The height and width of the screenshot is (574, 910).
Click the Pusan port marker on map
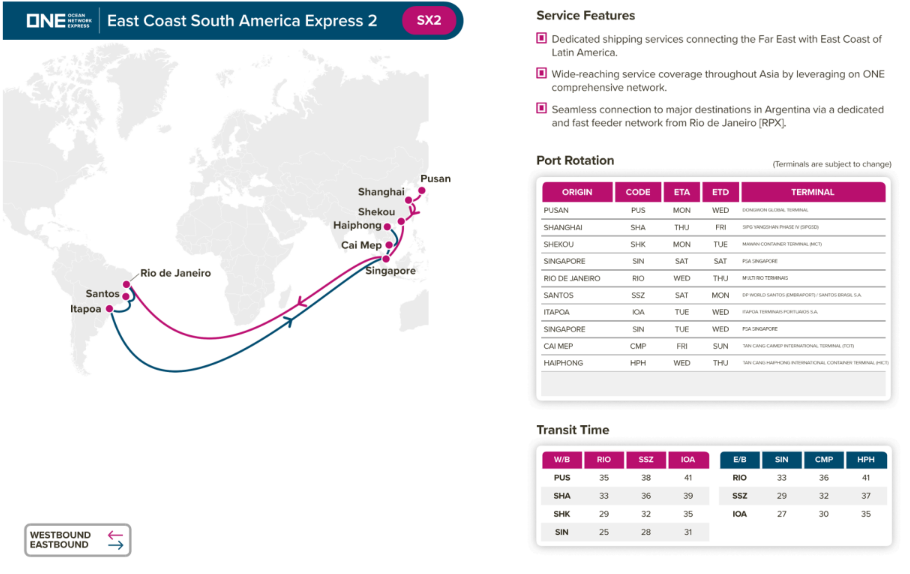point(423,190)
